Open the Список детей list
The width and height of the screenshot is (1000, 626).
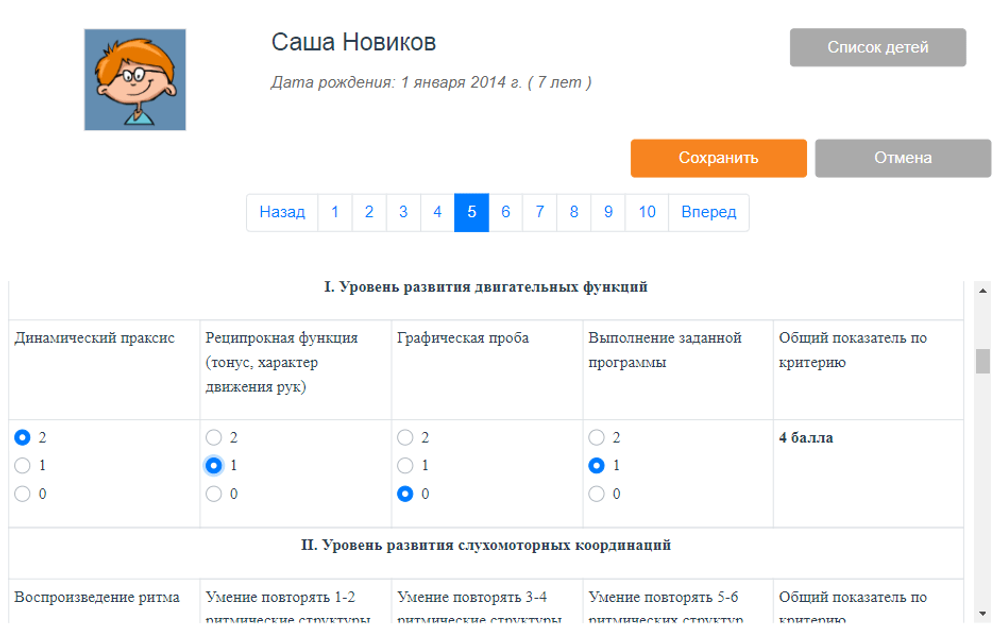pos(877,47)
